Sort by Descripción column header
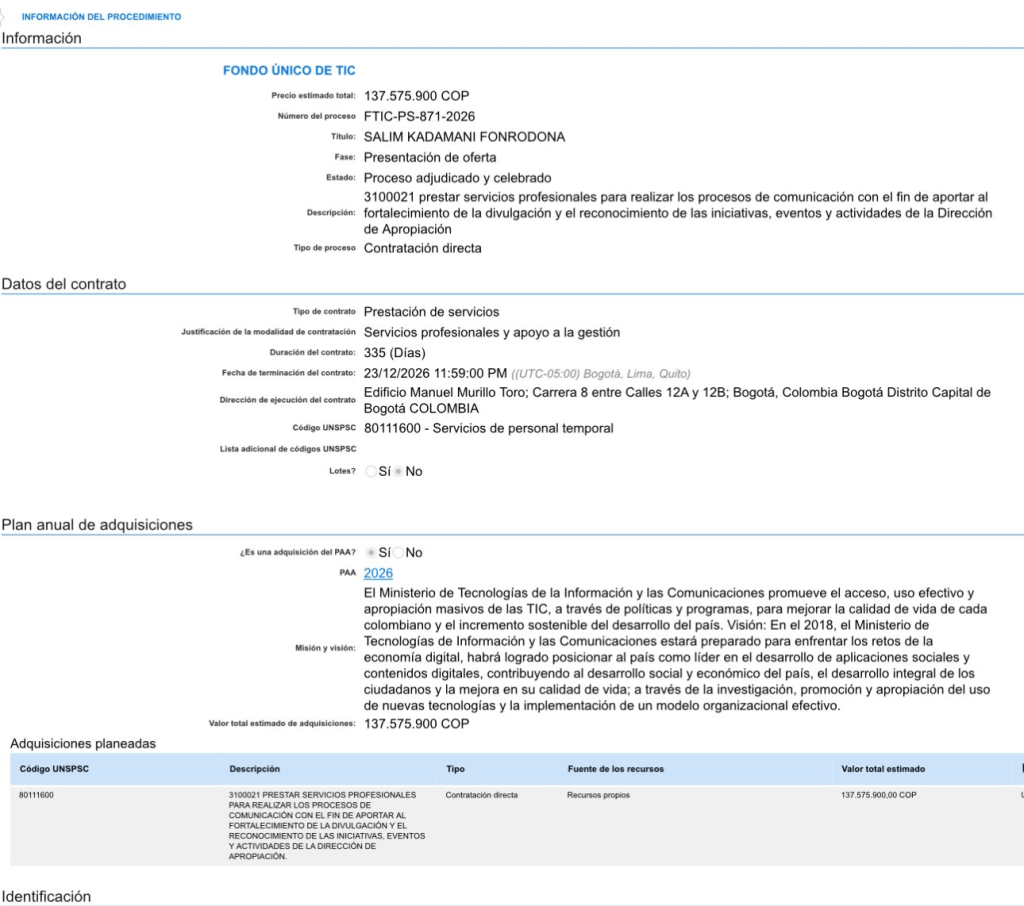Image resolution: width=1024 pixels, height=906 pixels. (x=254, y=769)
